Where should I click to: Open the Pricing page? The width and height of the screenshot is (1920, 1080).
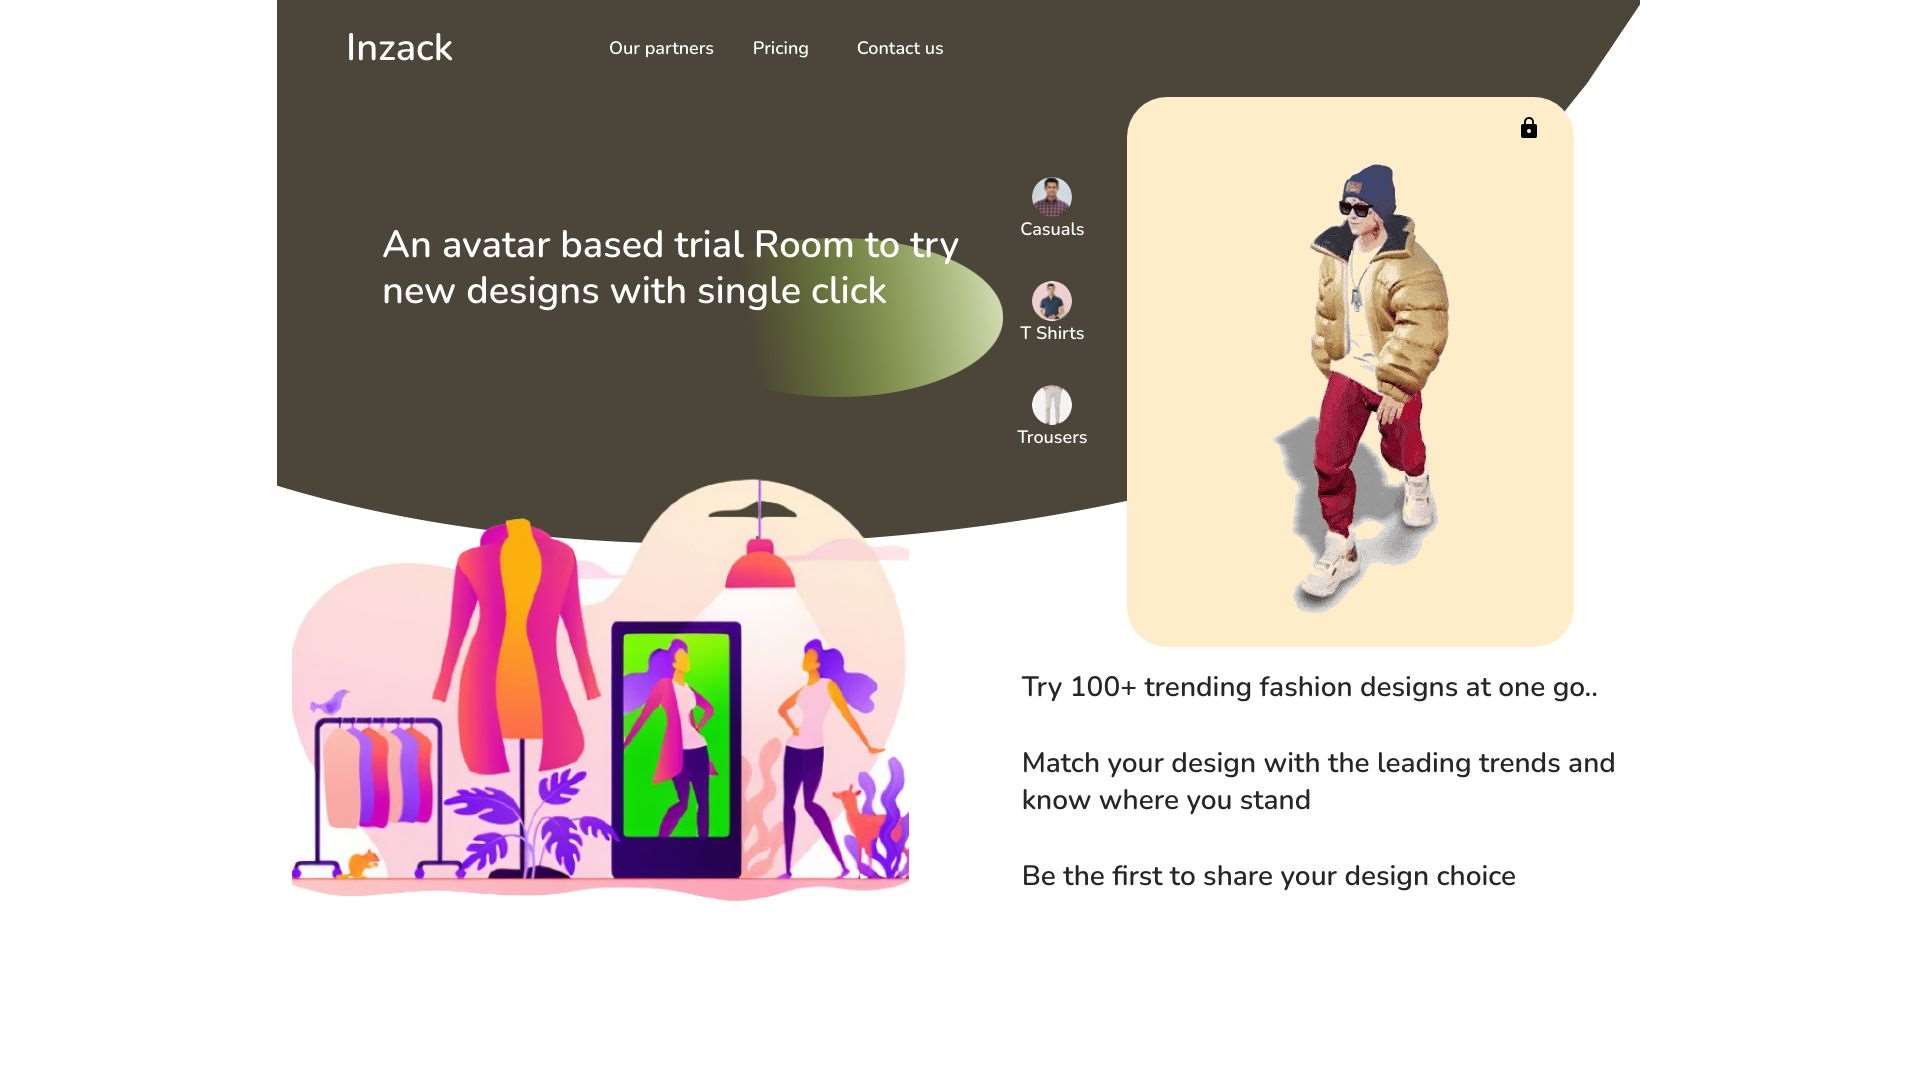point(780,48)
